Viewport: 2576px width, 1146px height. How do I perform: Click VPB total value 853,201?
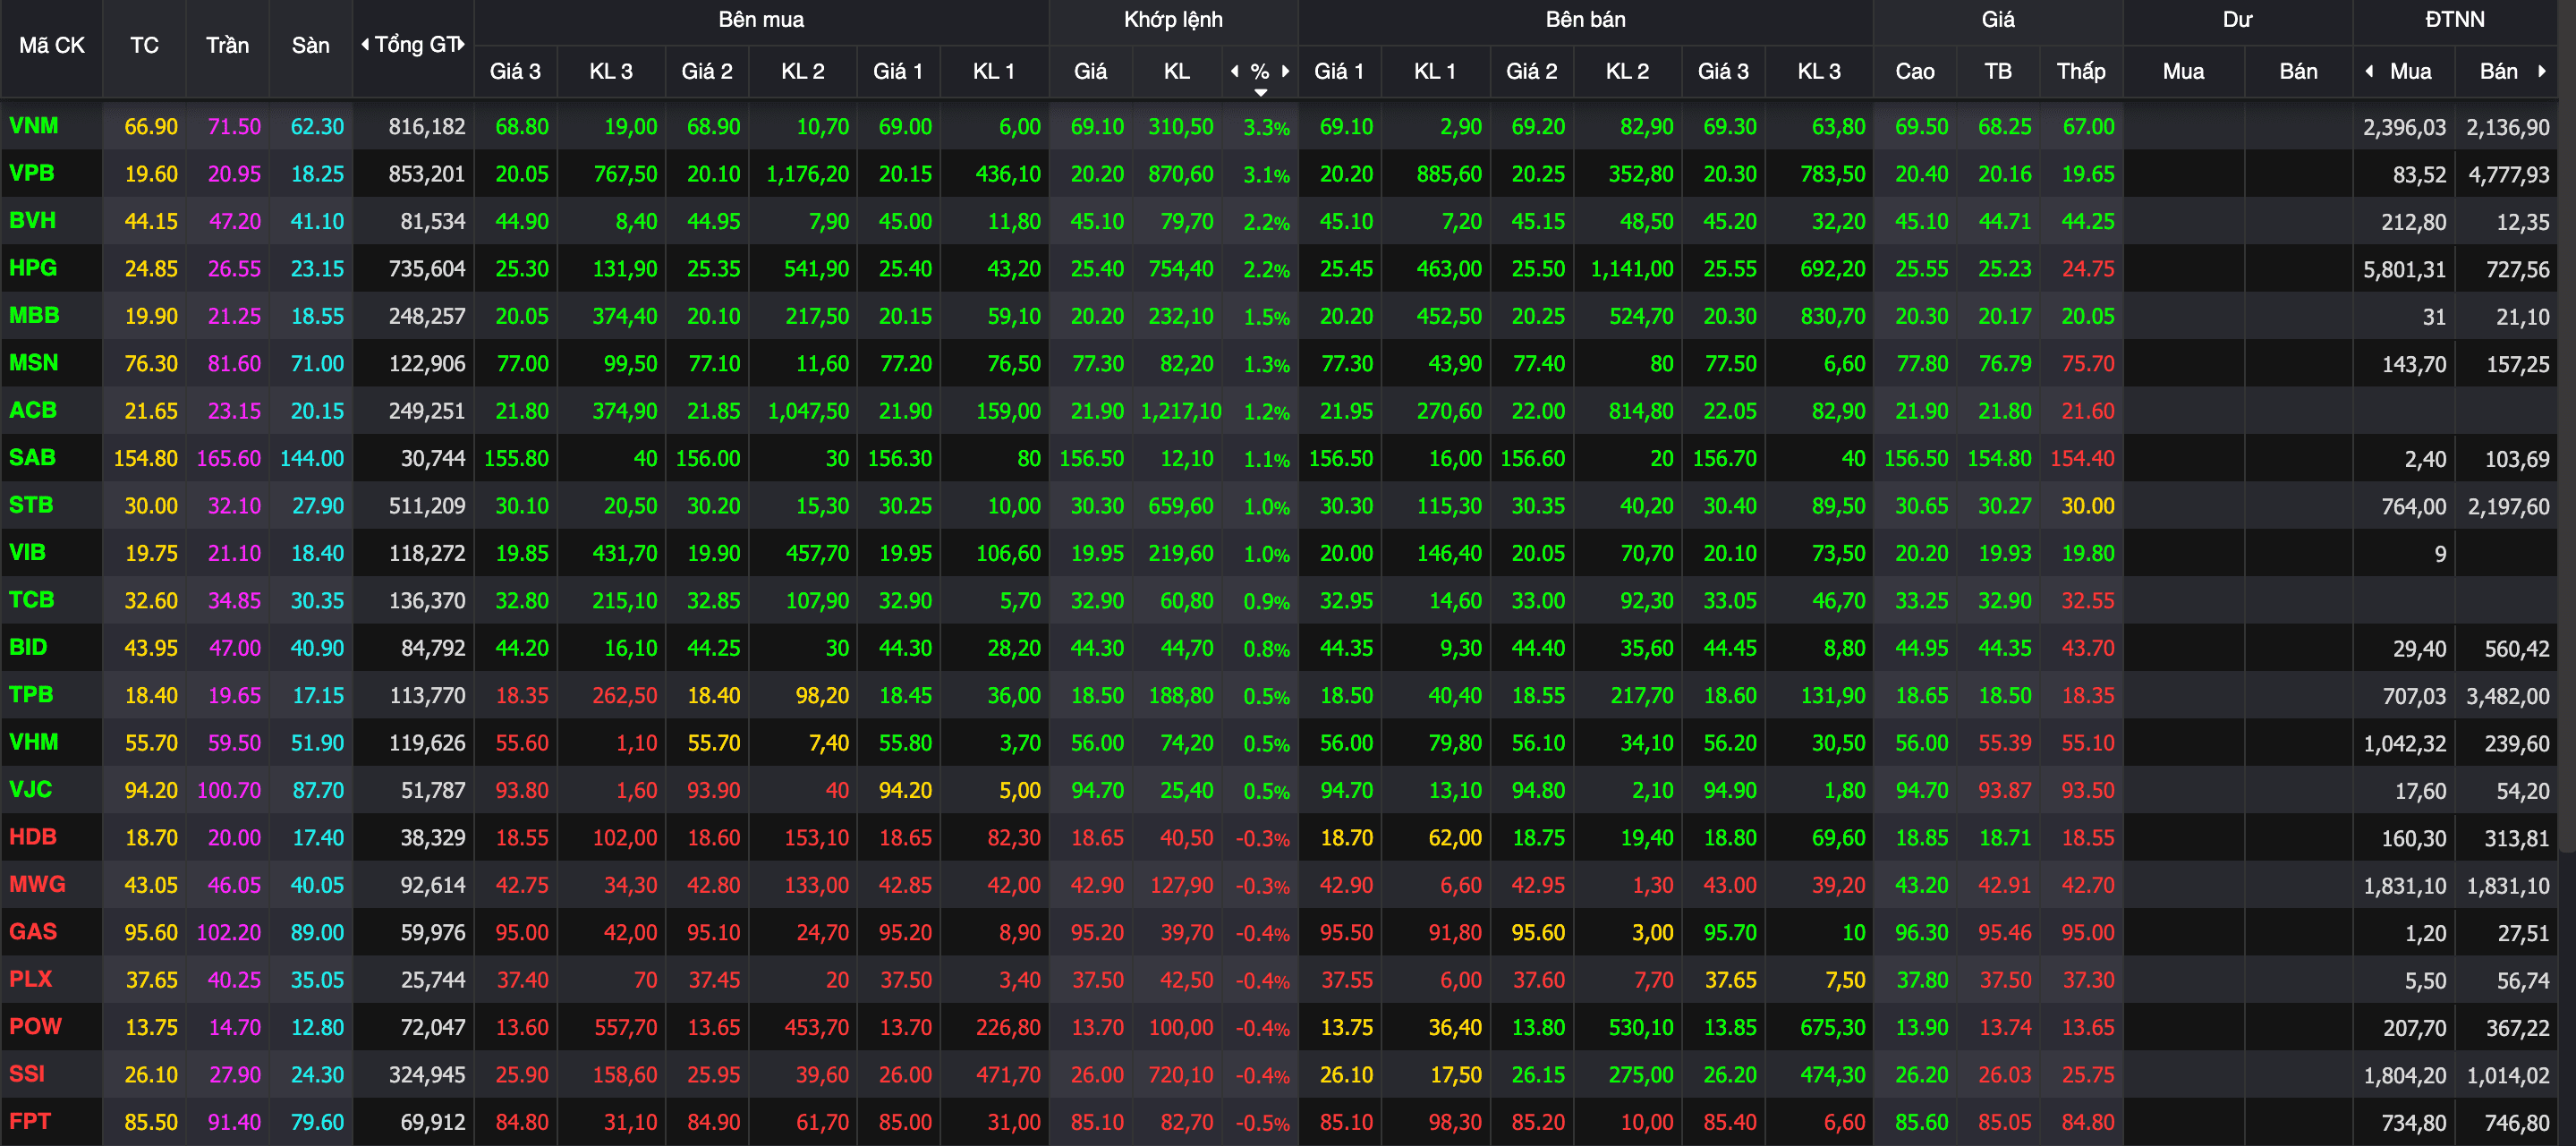click(427, 174)
